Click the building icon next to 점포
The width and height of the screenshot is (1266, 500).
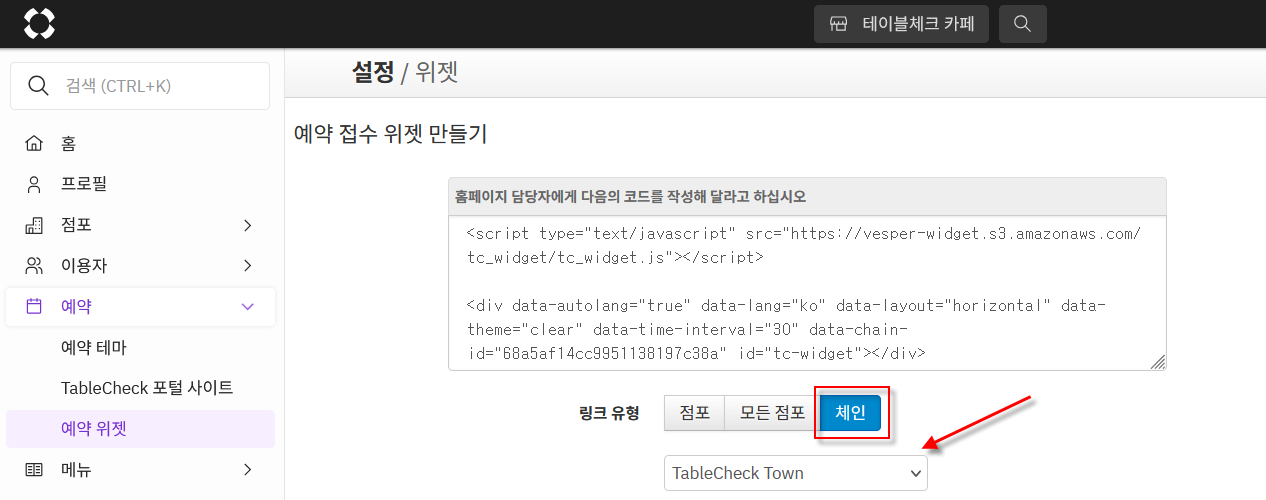(x=34, y=225)
